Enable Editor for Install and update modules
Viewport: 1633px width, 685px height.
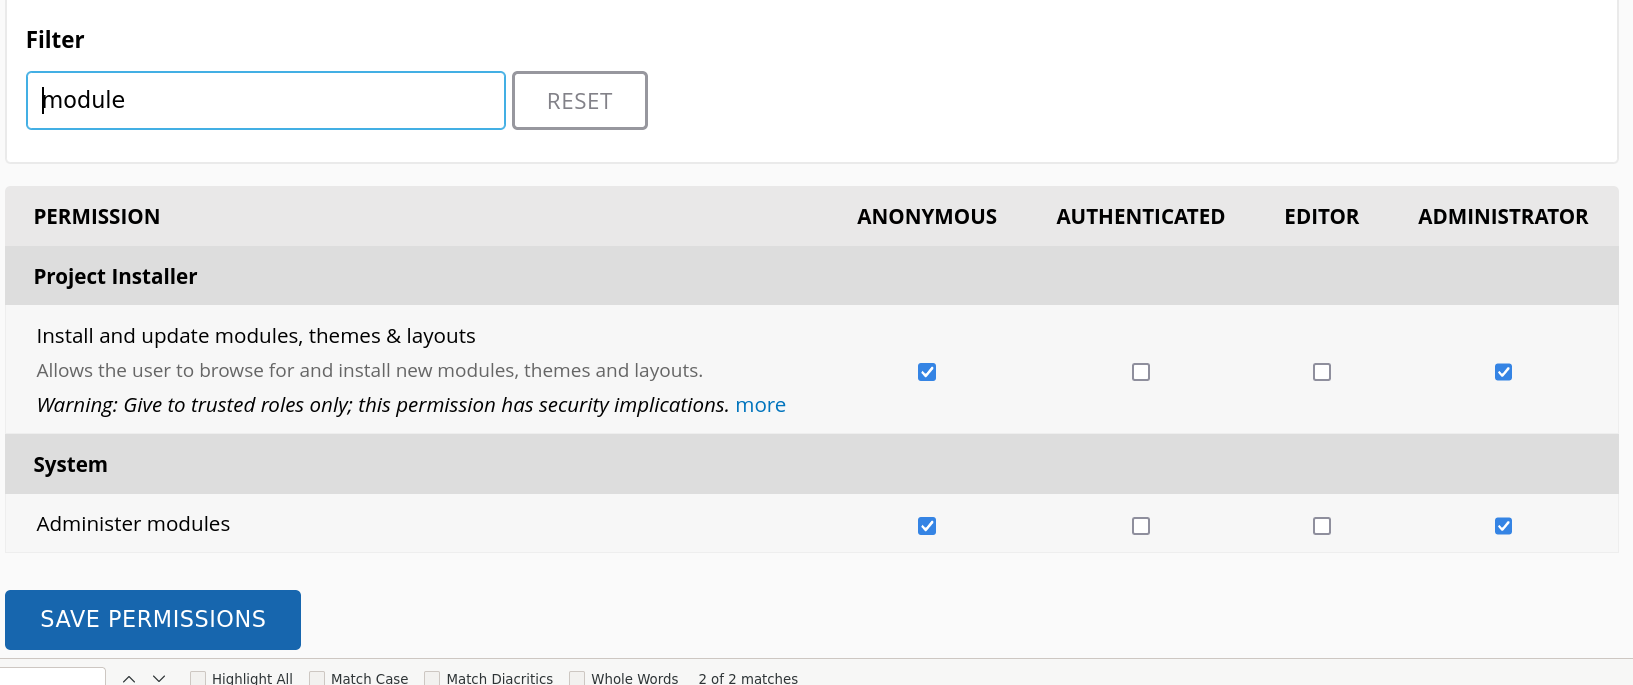tap(1321, 372)
